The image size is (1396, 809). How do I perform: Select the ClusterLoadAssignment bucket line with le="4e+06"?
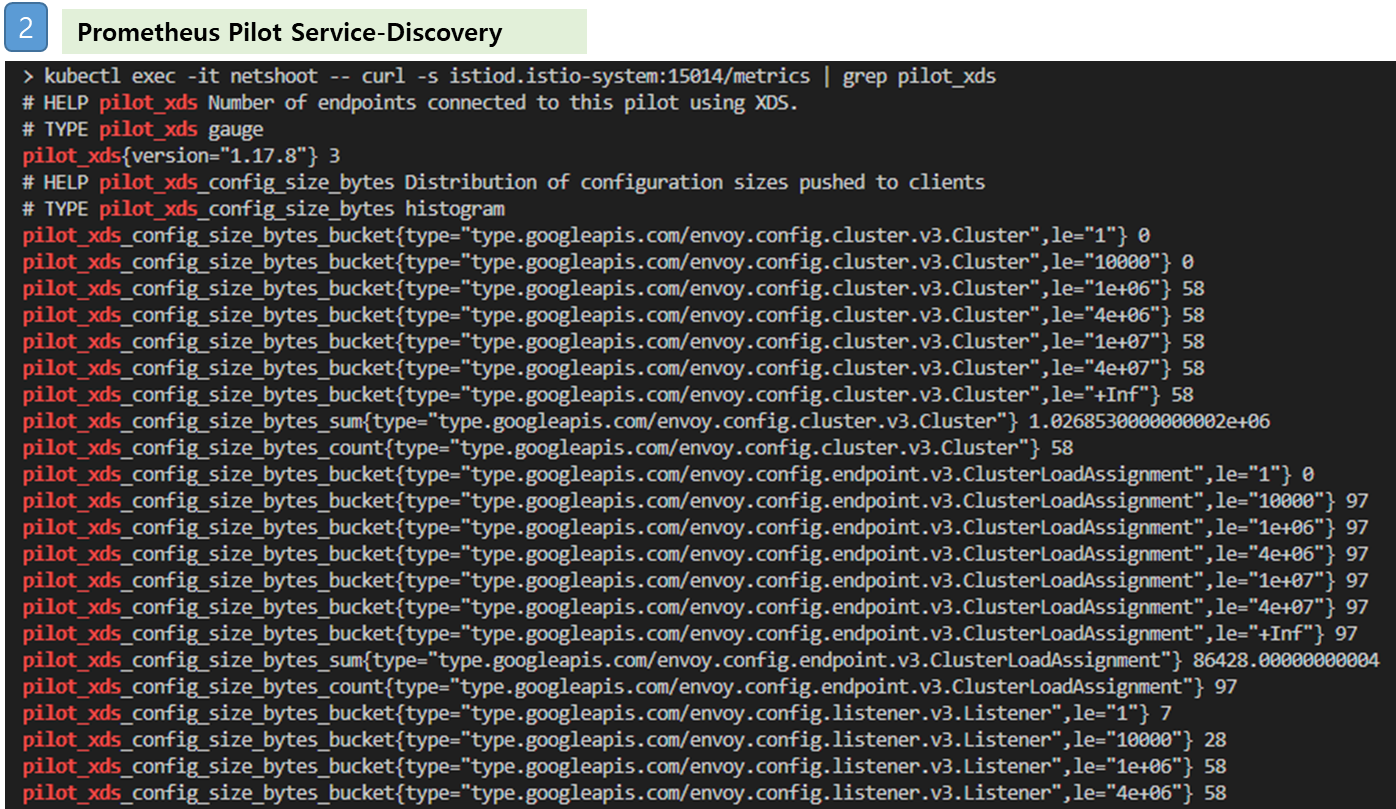point(695,553)
